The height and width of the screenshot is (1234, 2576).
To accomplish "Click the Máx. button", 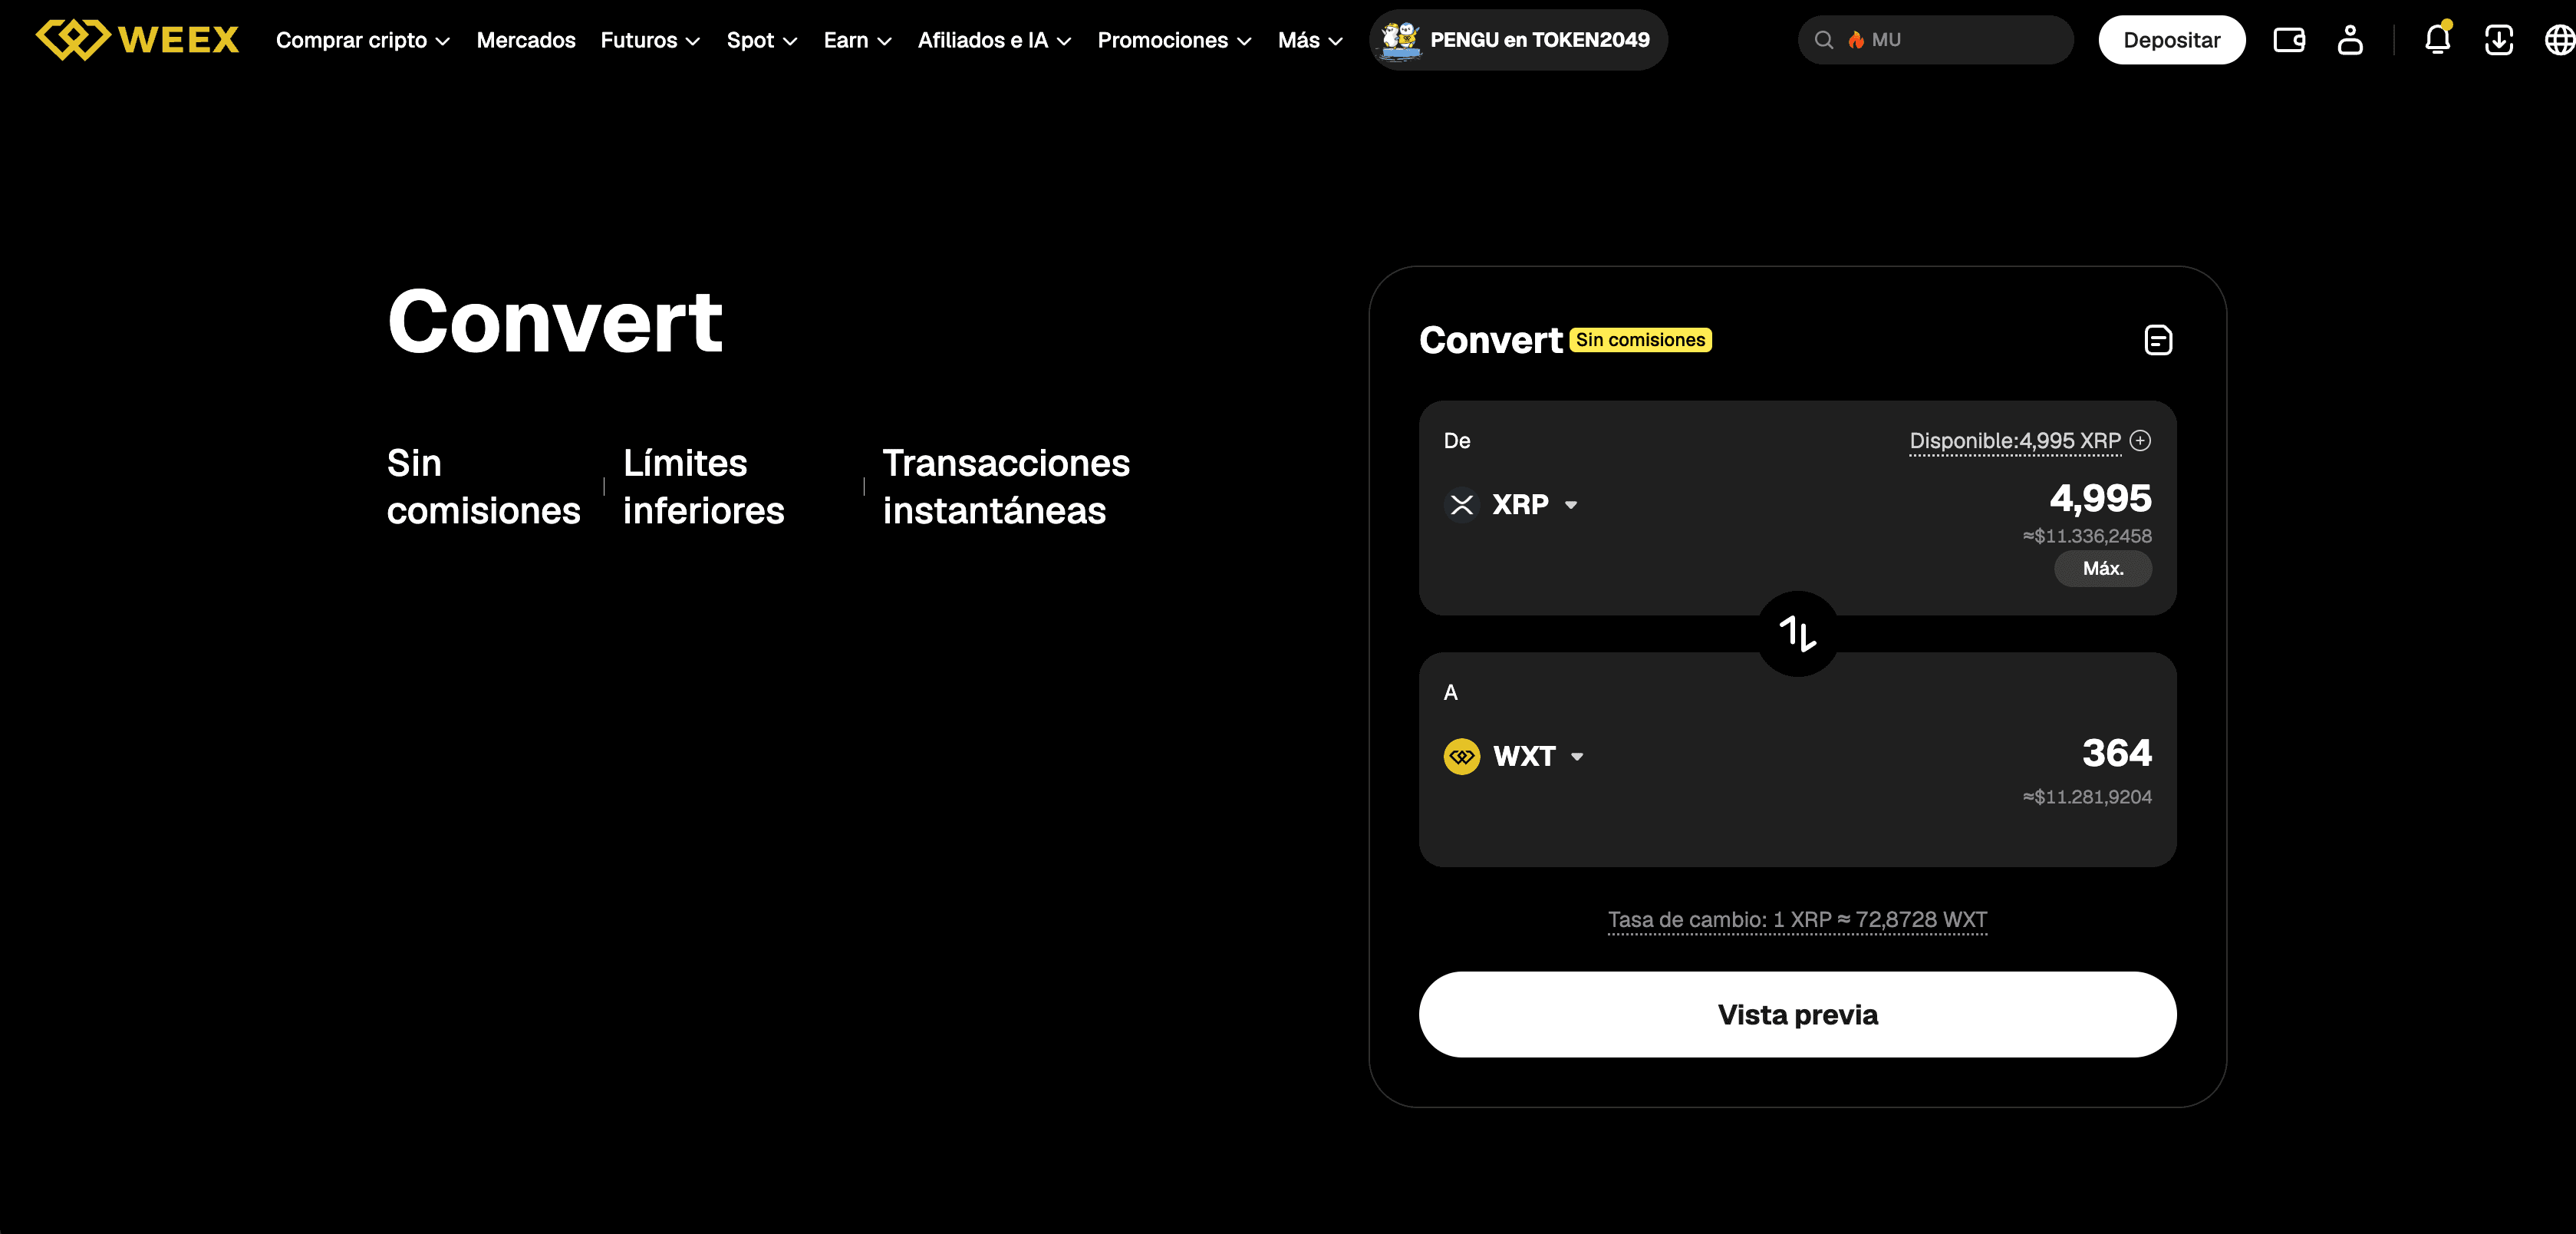I will pyautogui.click(x=2102, y=568).
